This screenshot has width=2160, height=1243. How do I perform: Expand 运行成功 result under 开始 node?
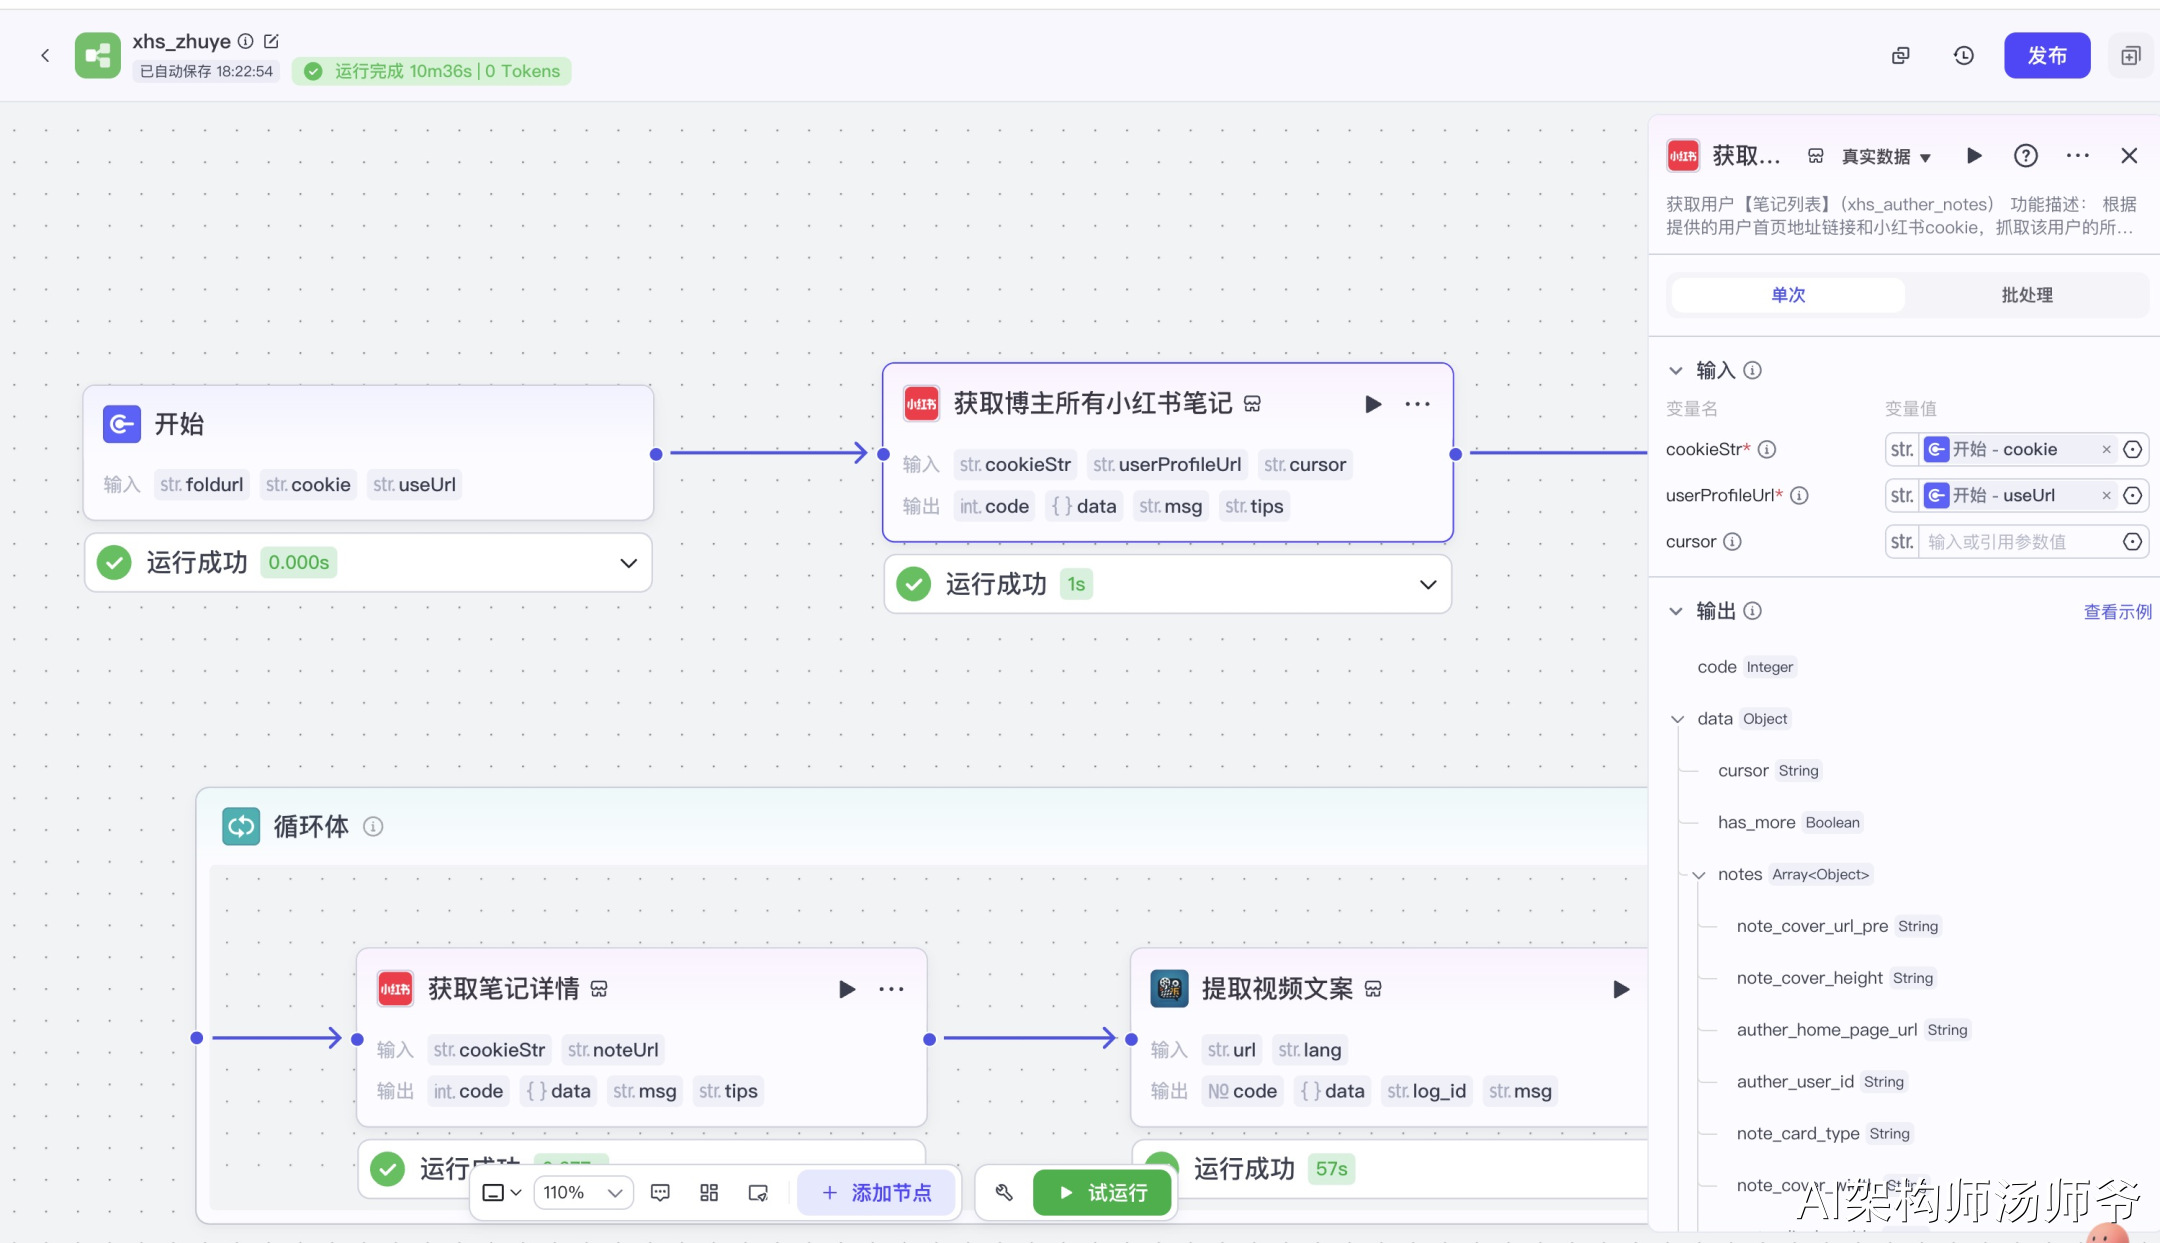[x=628, y=563]
